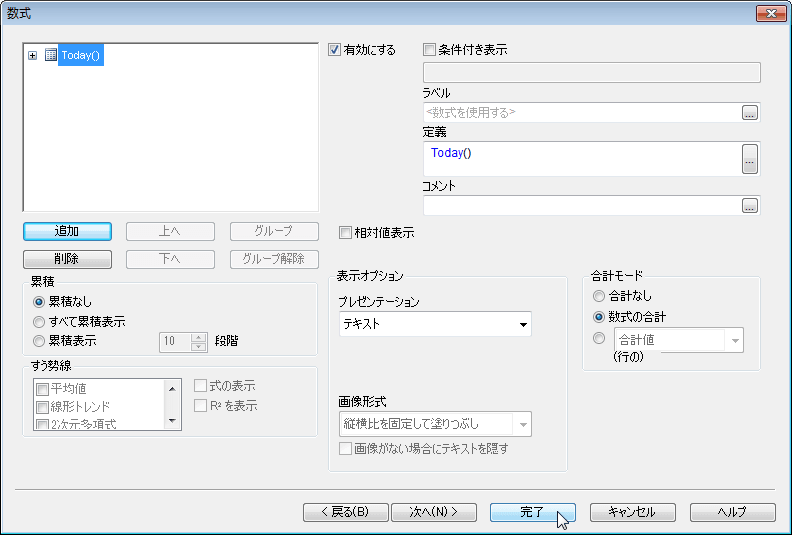Click the 削除 button
This screenshot has height=535, width=792.
coord(66,259)
